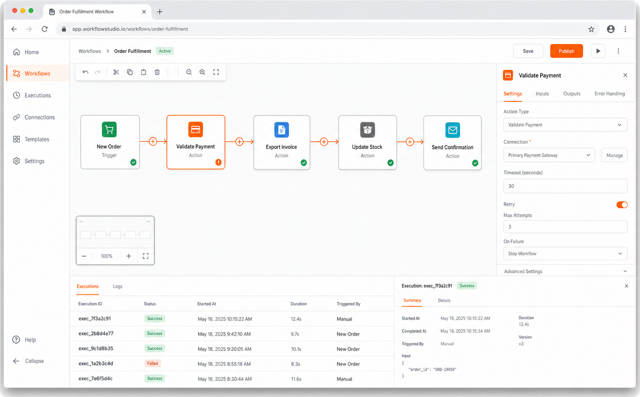
Task: Collapse the sidebar
Action: point(28,361)
